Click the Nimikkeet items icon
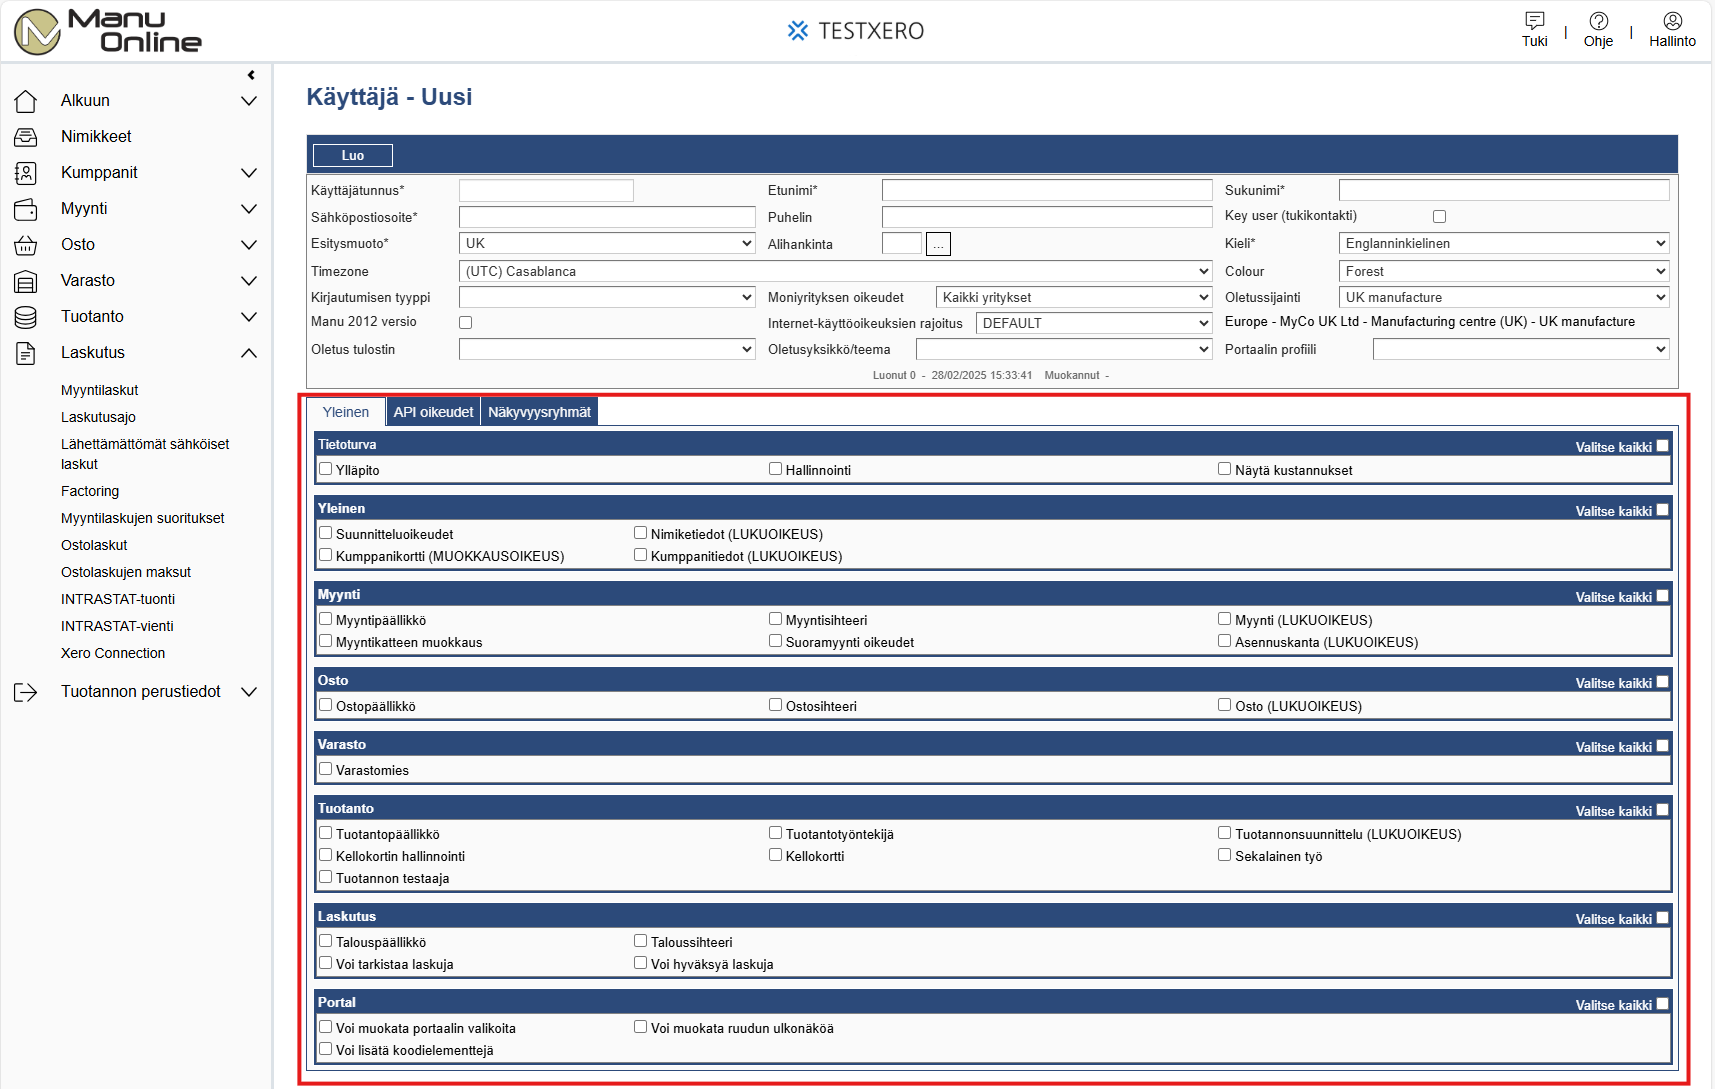1715x1089 pixels. point(26,137)
